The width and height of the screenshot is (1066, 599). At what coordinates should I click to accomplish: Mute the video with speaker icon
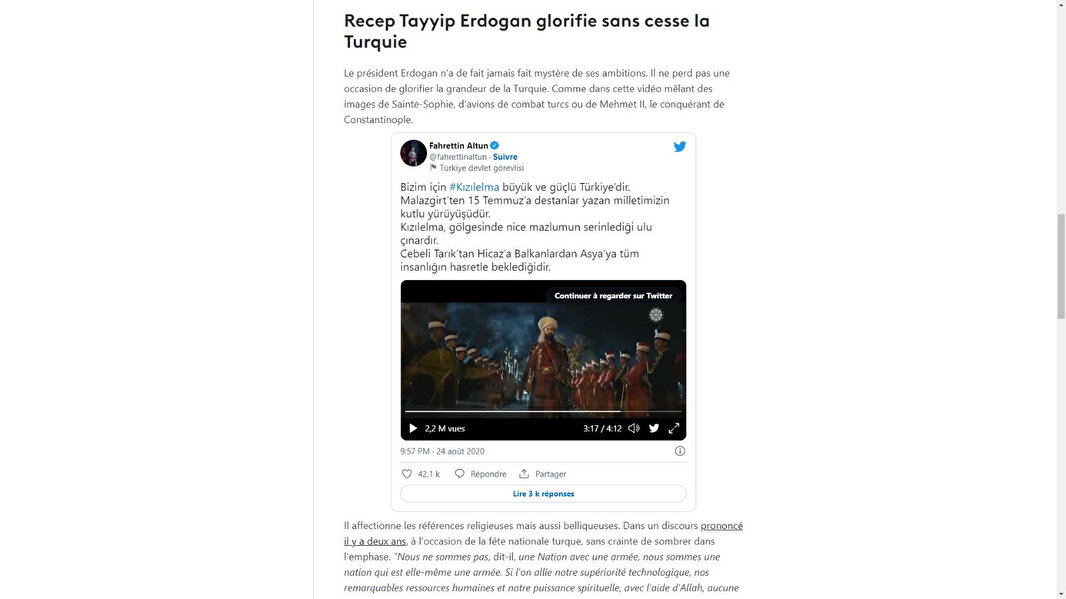coord(634,428)
